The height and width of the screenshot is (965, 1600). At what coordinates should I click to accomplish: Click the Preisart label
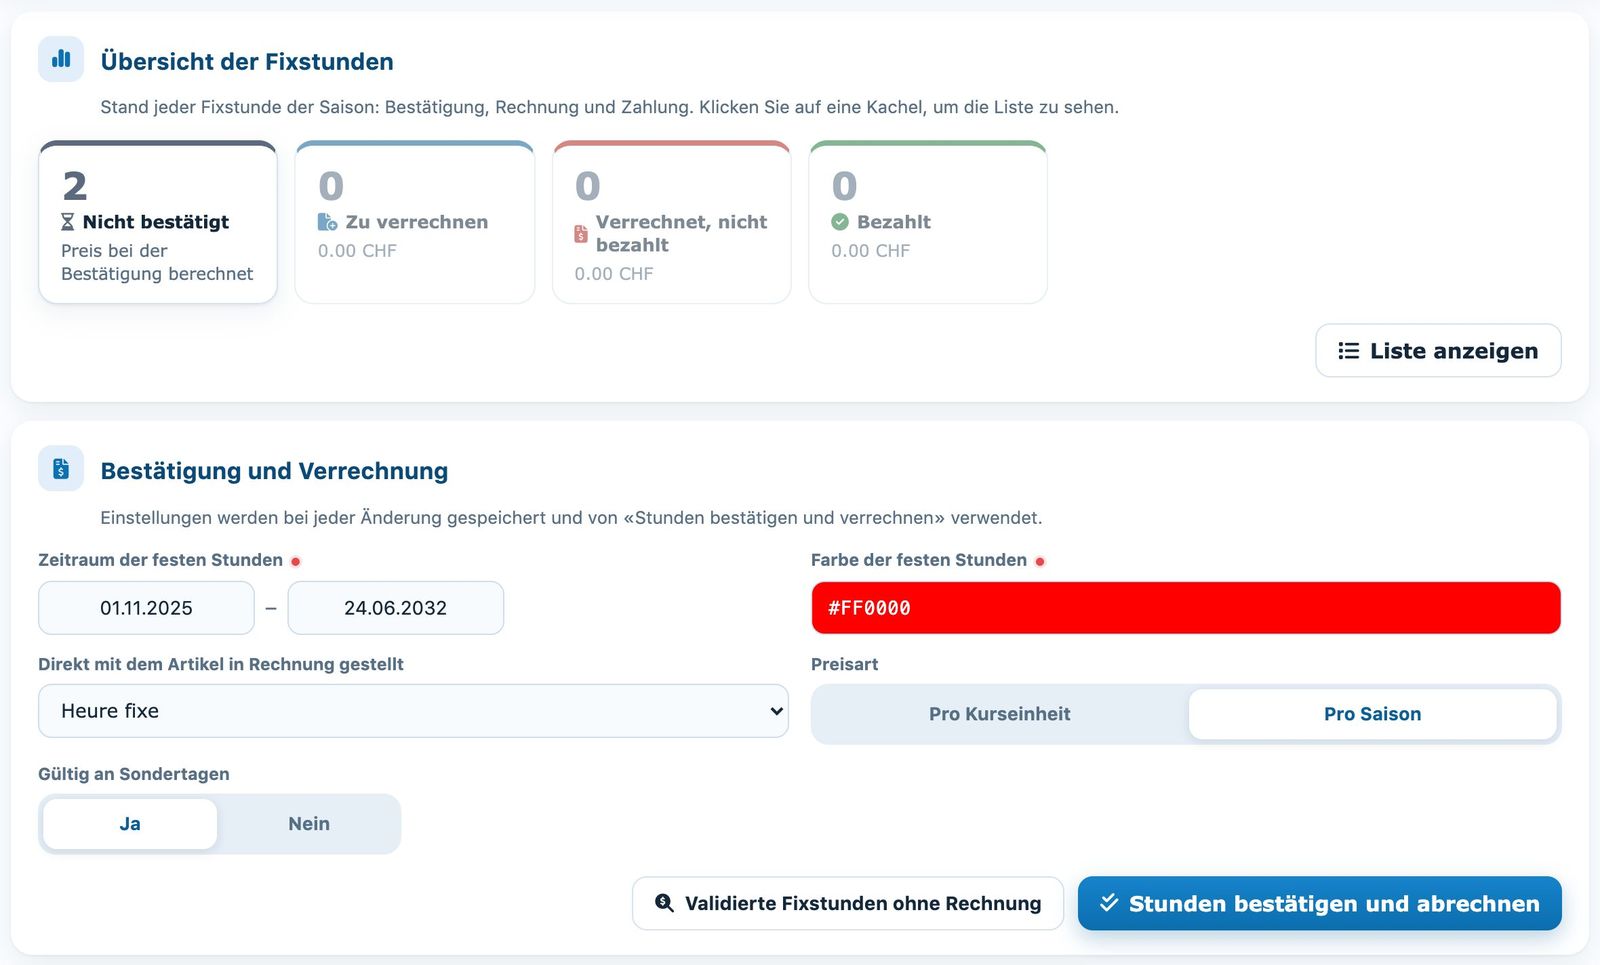[845, 664]
